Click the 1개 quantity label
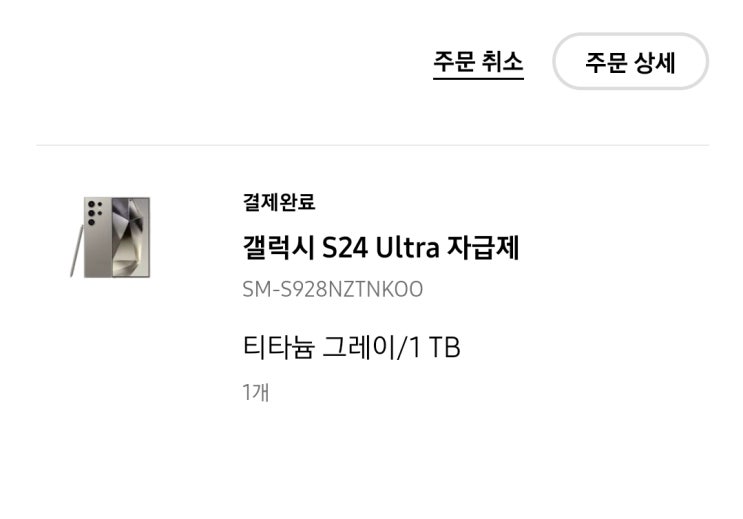This screenshot has height=519, width=743. click(256, 392)
